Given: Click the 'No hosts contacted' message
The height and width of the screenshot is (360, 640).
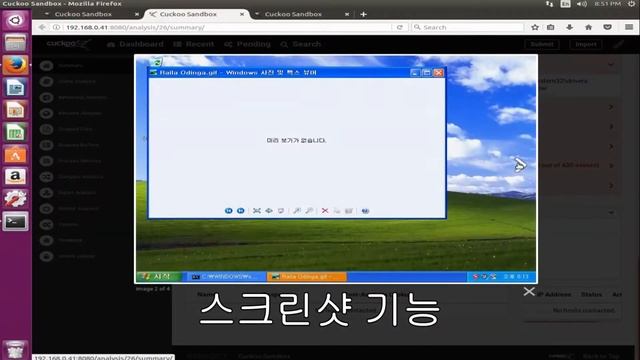Looking at the screenshot, I should (583, 310).
